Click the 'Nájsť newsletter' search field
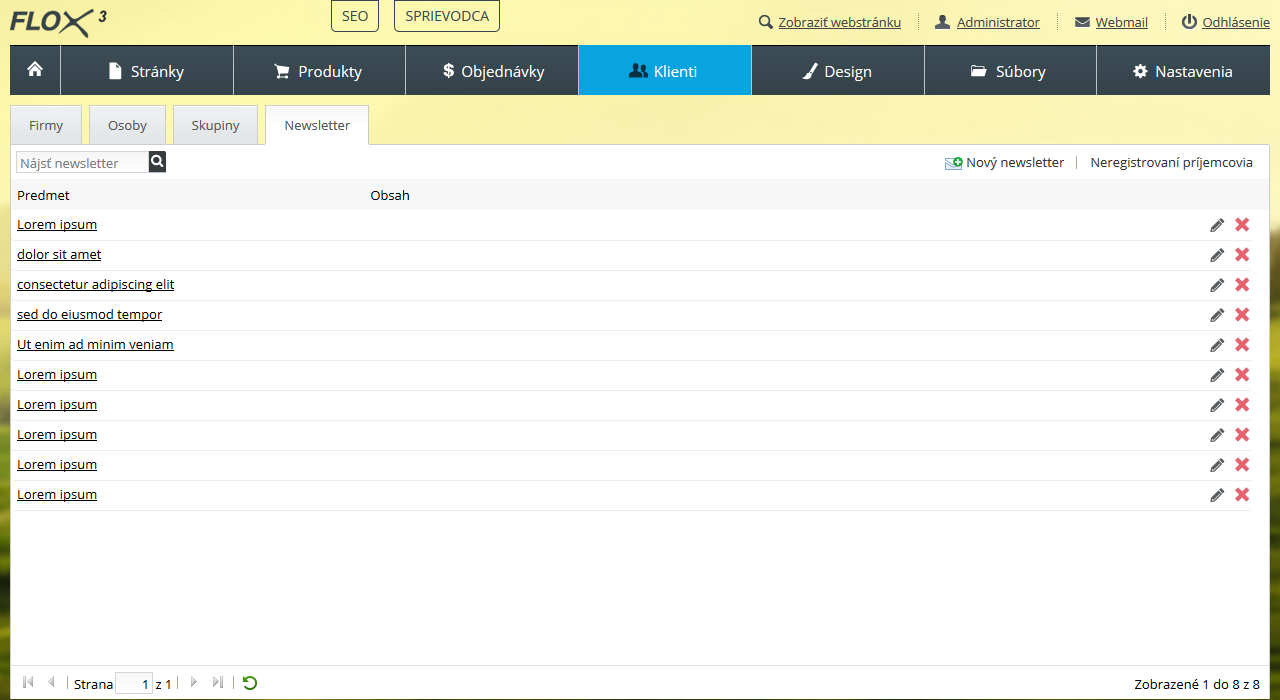Image resolution: width=1280 pixels, height=700 pixels. click(x=82, y=163)
